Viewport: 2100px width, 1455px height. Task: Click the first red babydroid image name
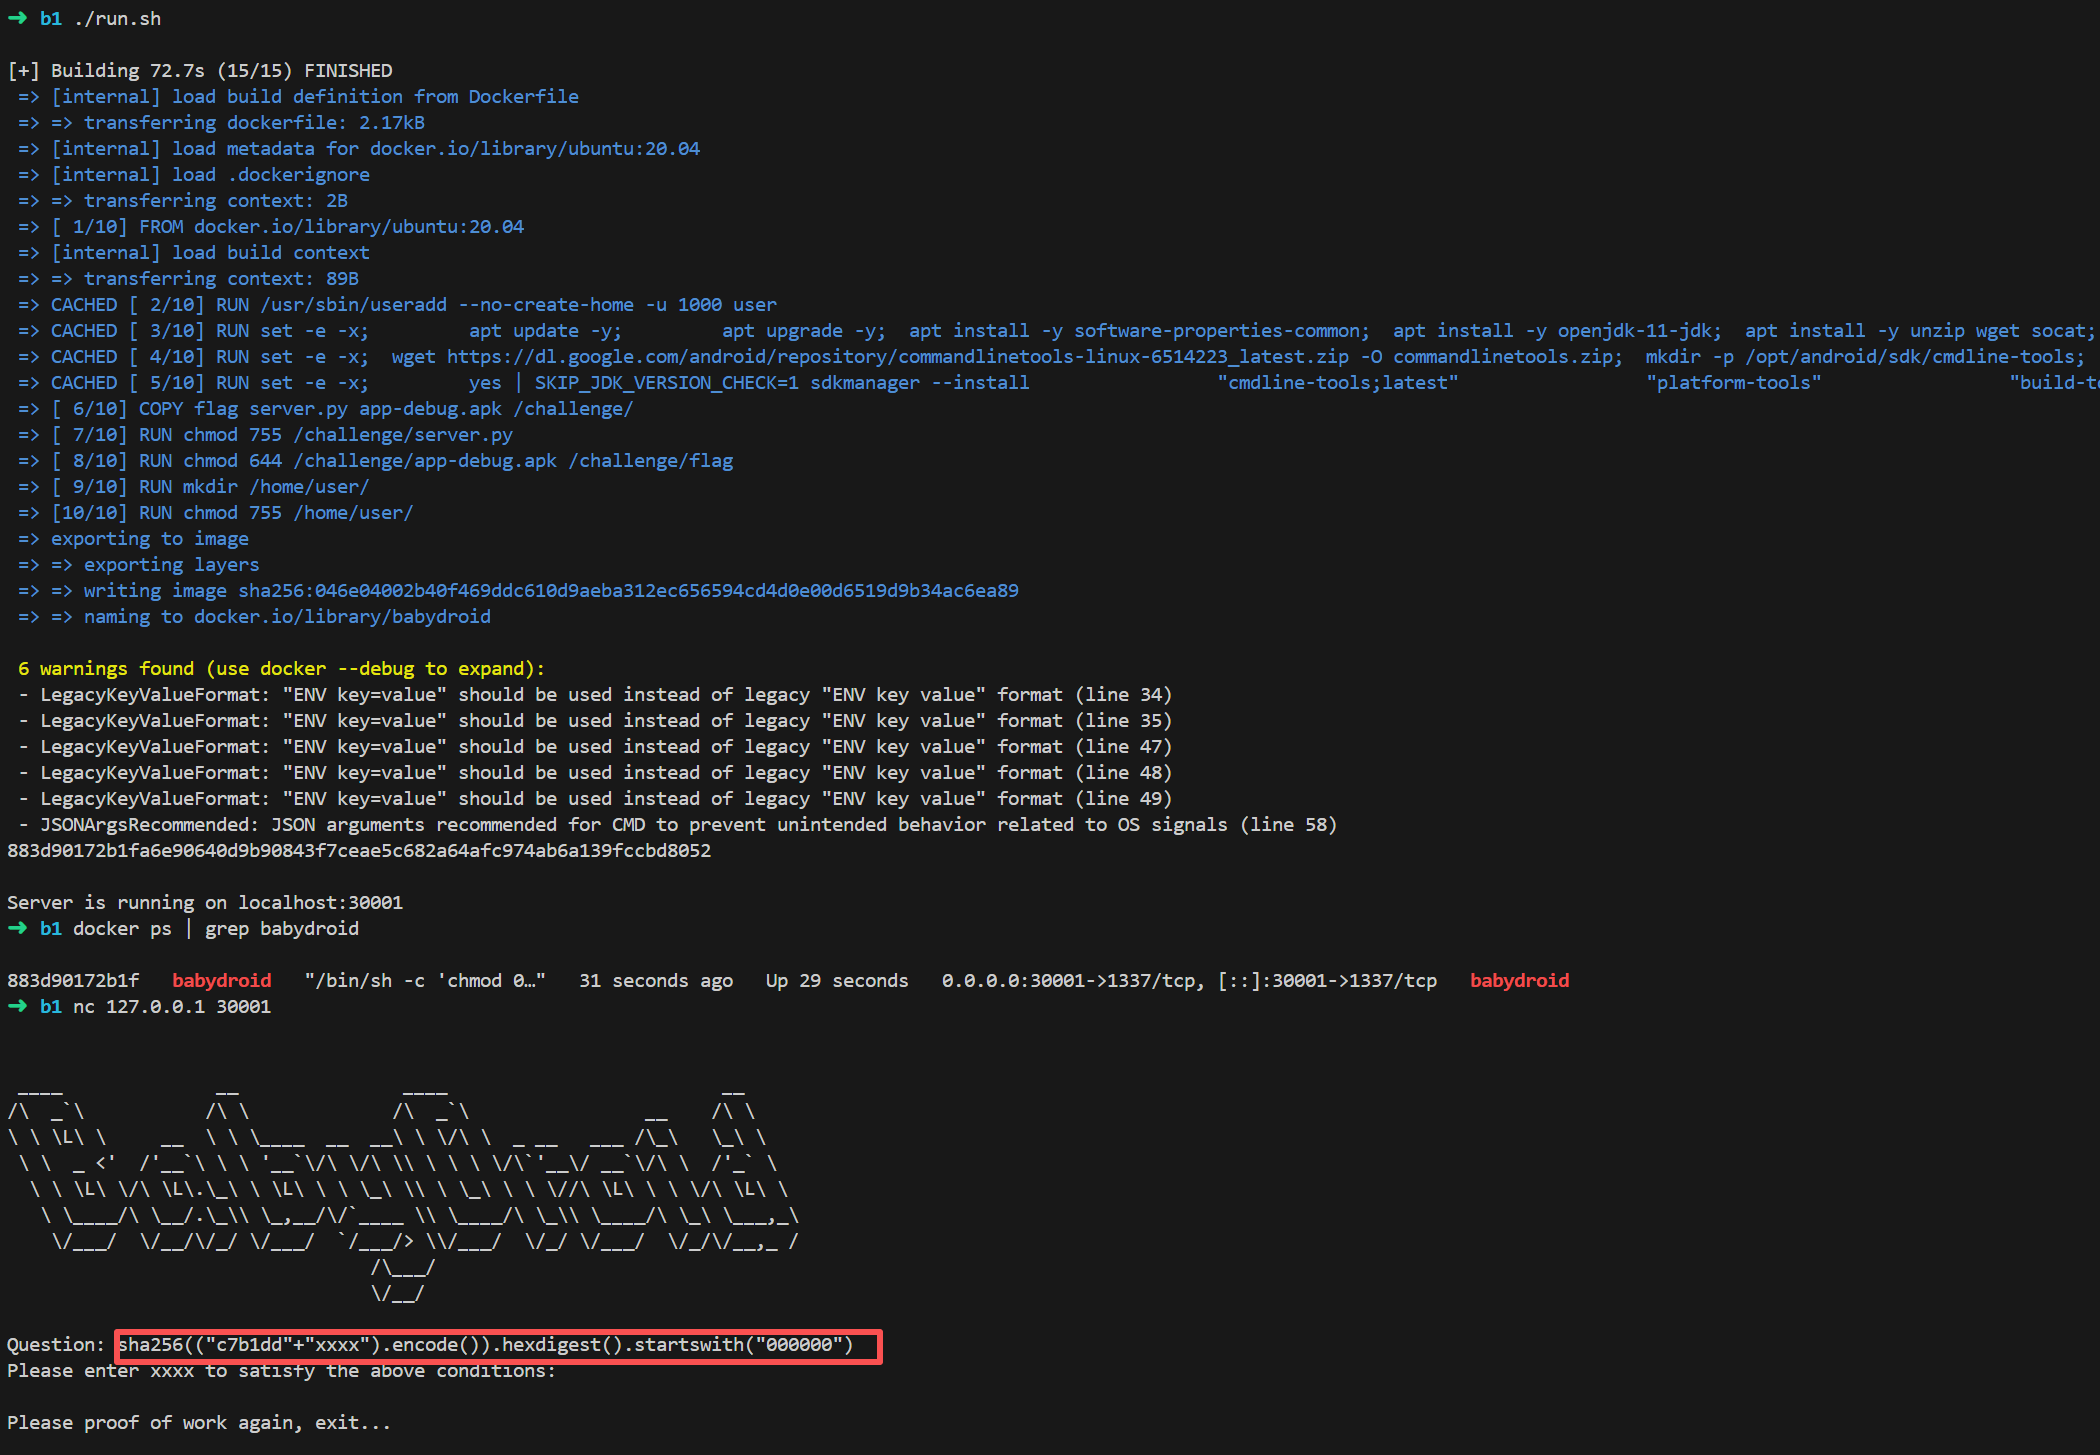click(x=221, y=980)
